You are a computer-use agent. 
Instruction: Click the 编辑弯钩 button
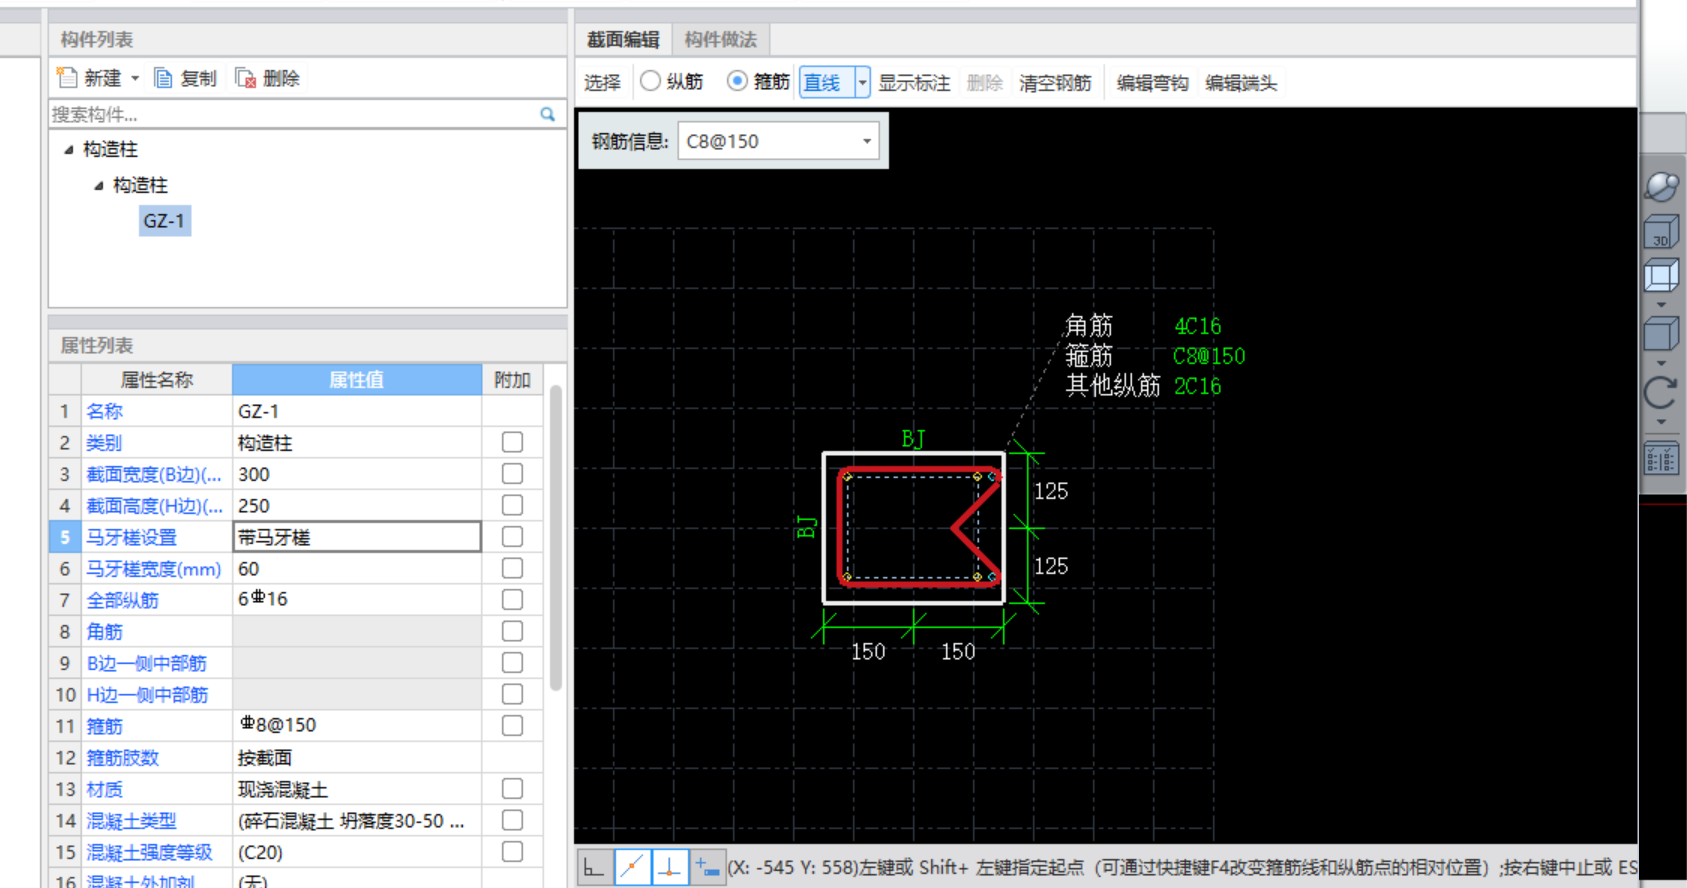[1153, 83]
